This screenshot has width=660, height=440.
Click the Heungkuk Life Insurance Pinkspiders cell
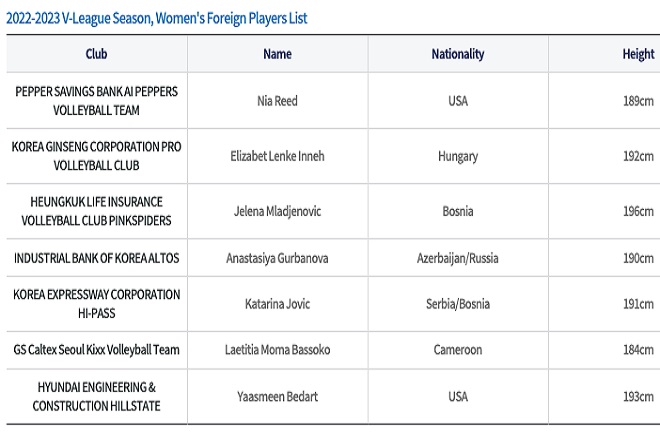click(96, 211)
